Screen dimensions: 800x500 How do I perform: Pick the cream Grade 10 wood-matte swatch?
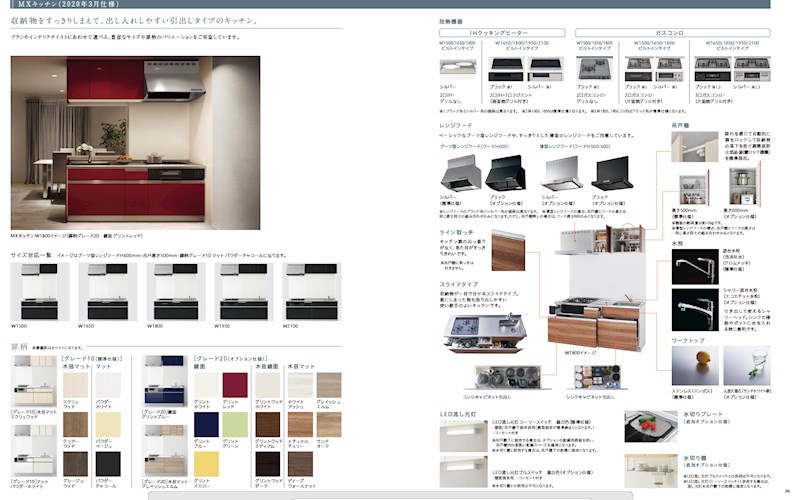coord(76,385)
